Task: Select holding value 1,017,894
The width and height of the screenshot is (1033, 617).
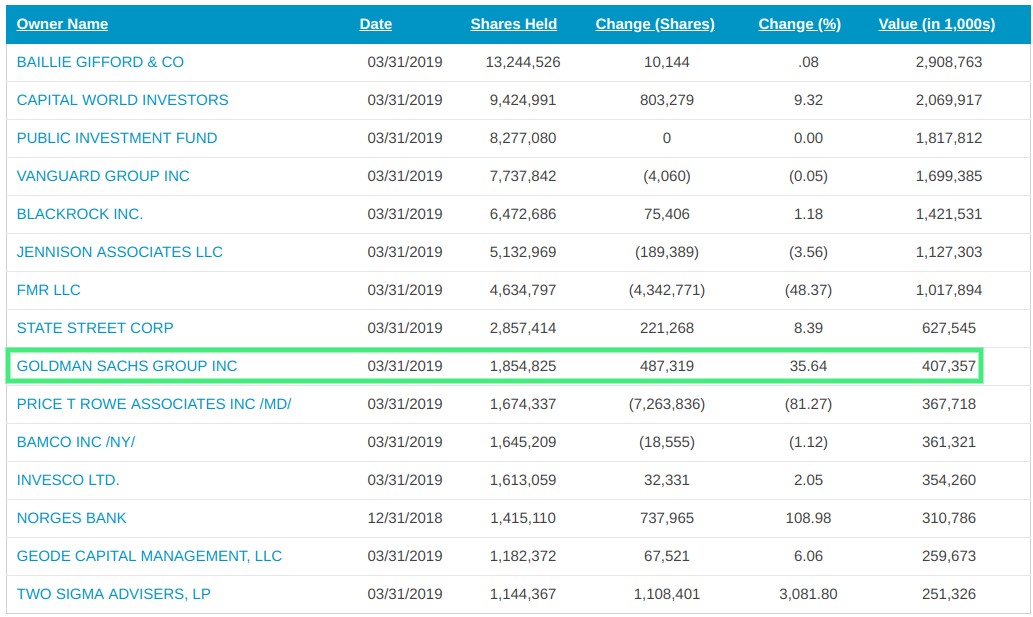Action: [x=949, y=290]
